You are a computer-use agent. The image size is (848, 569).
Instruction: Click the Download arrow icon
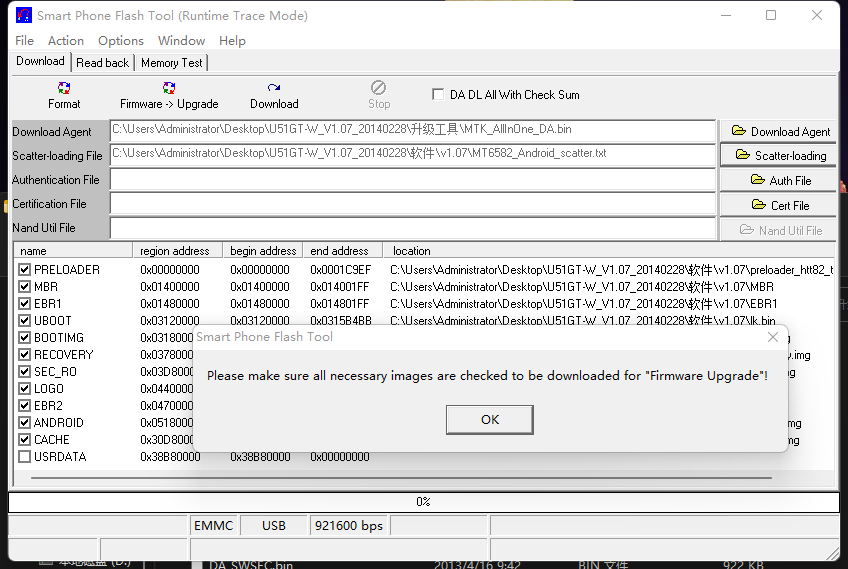tap(274, 88)
